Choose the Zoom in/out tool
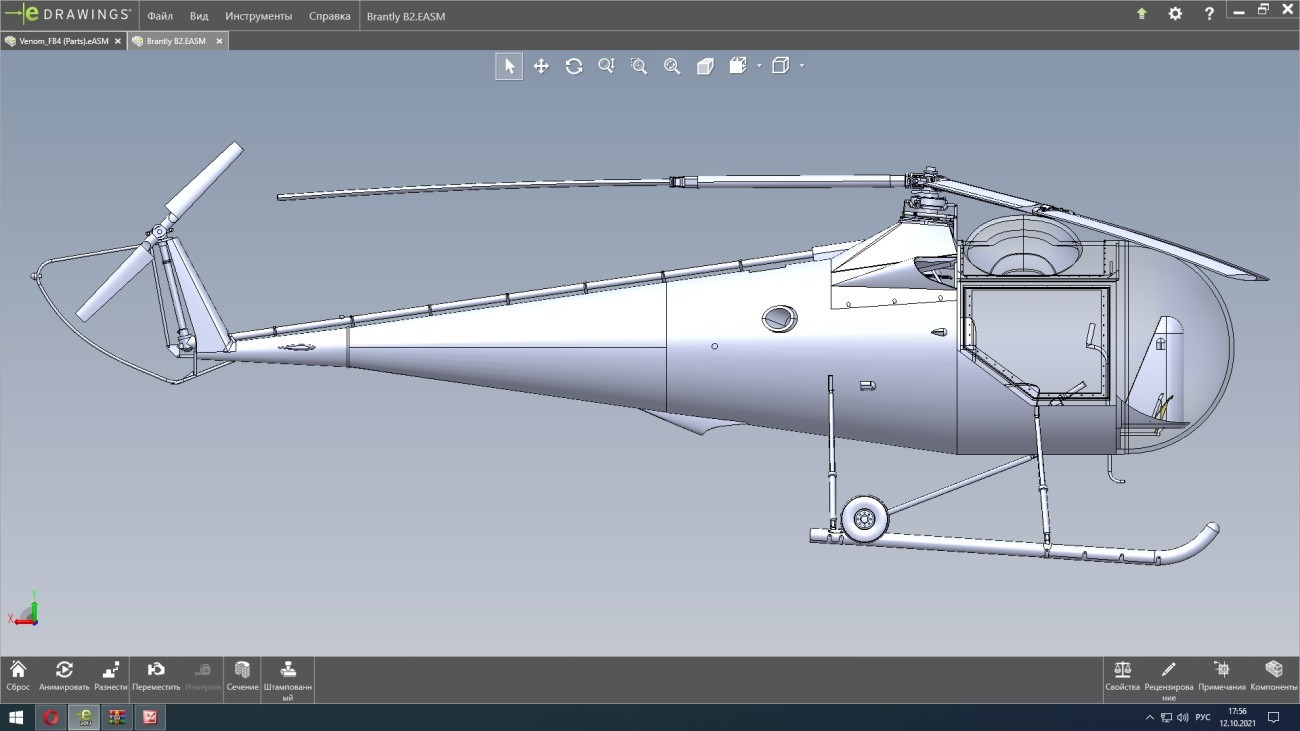The width and height of the screenshot is (1300, 731). [x=606, y=66]
